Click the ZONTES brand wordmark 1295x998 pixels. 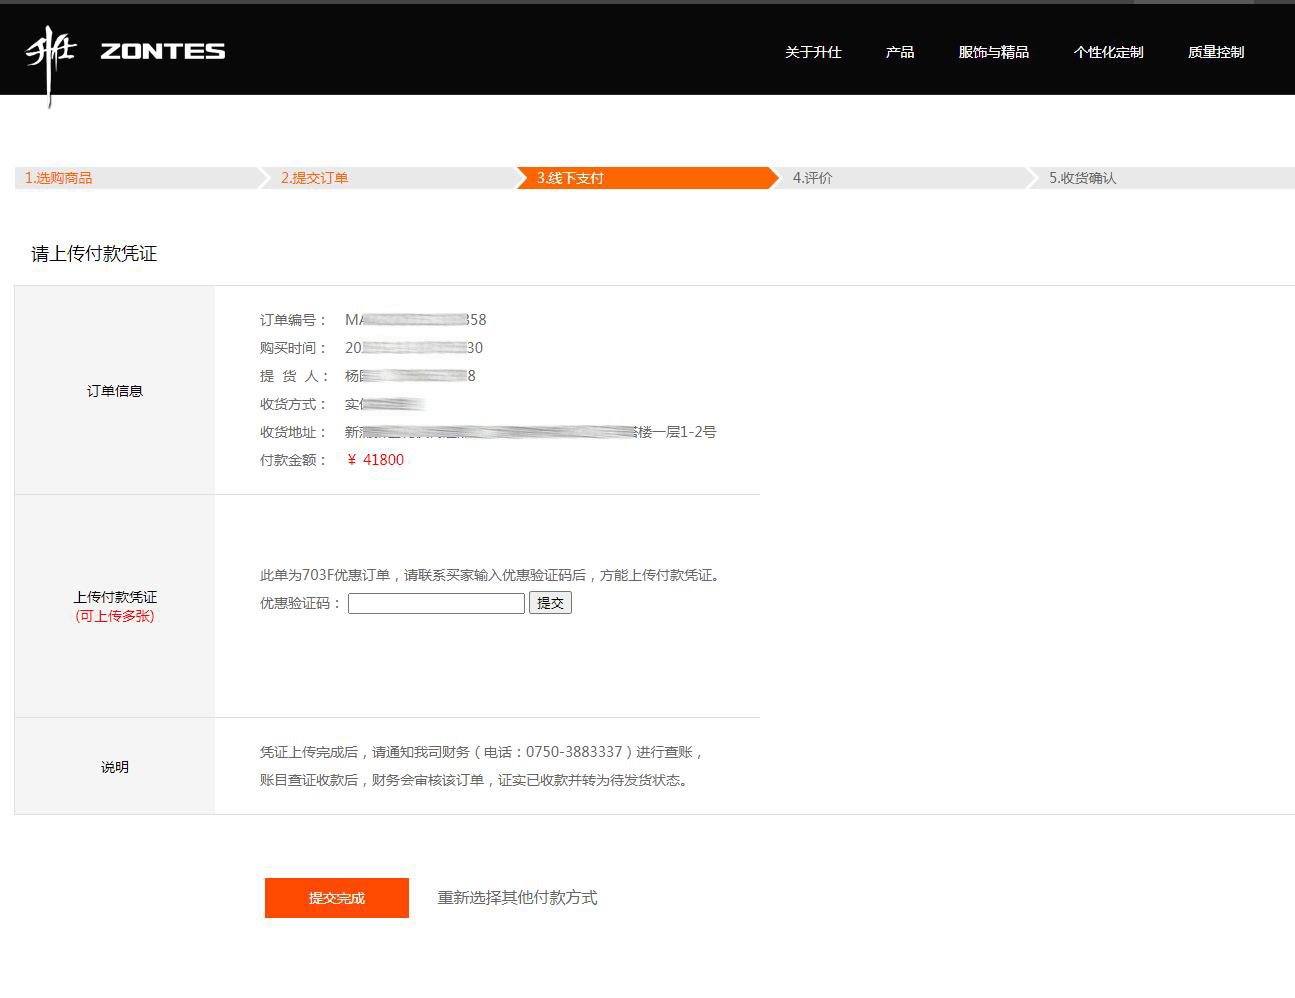pyautogui.click(x=163, y=52)
